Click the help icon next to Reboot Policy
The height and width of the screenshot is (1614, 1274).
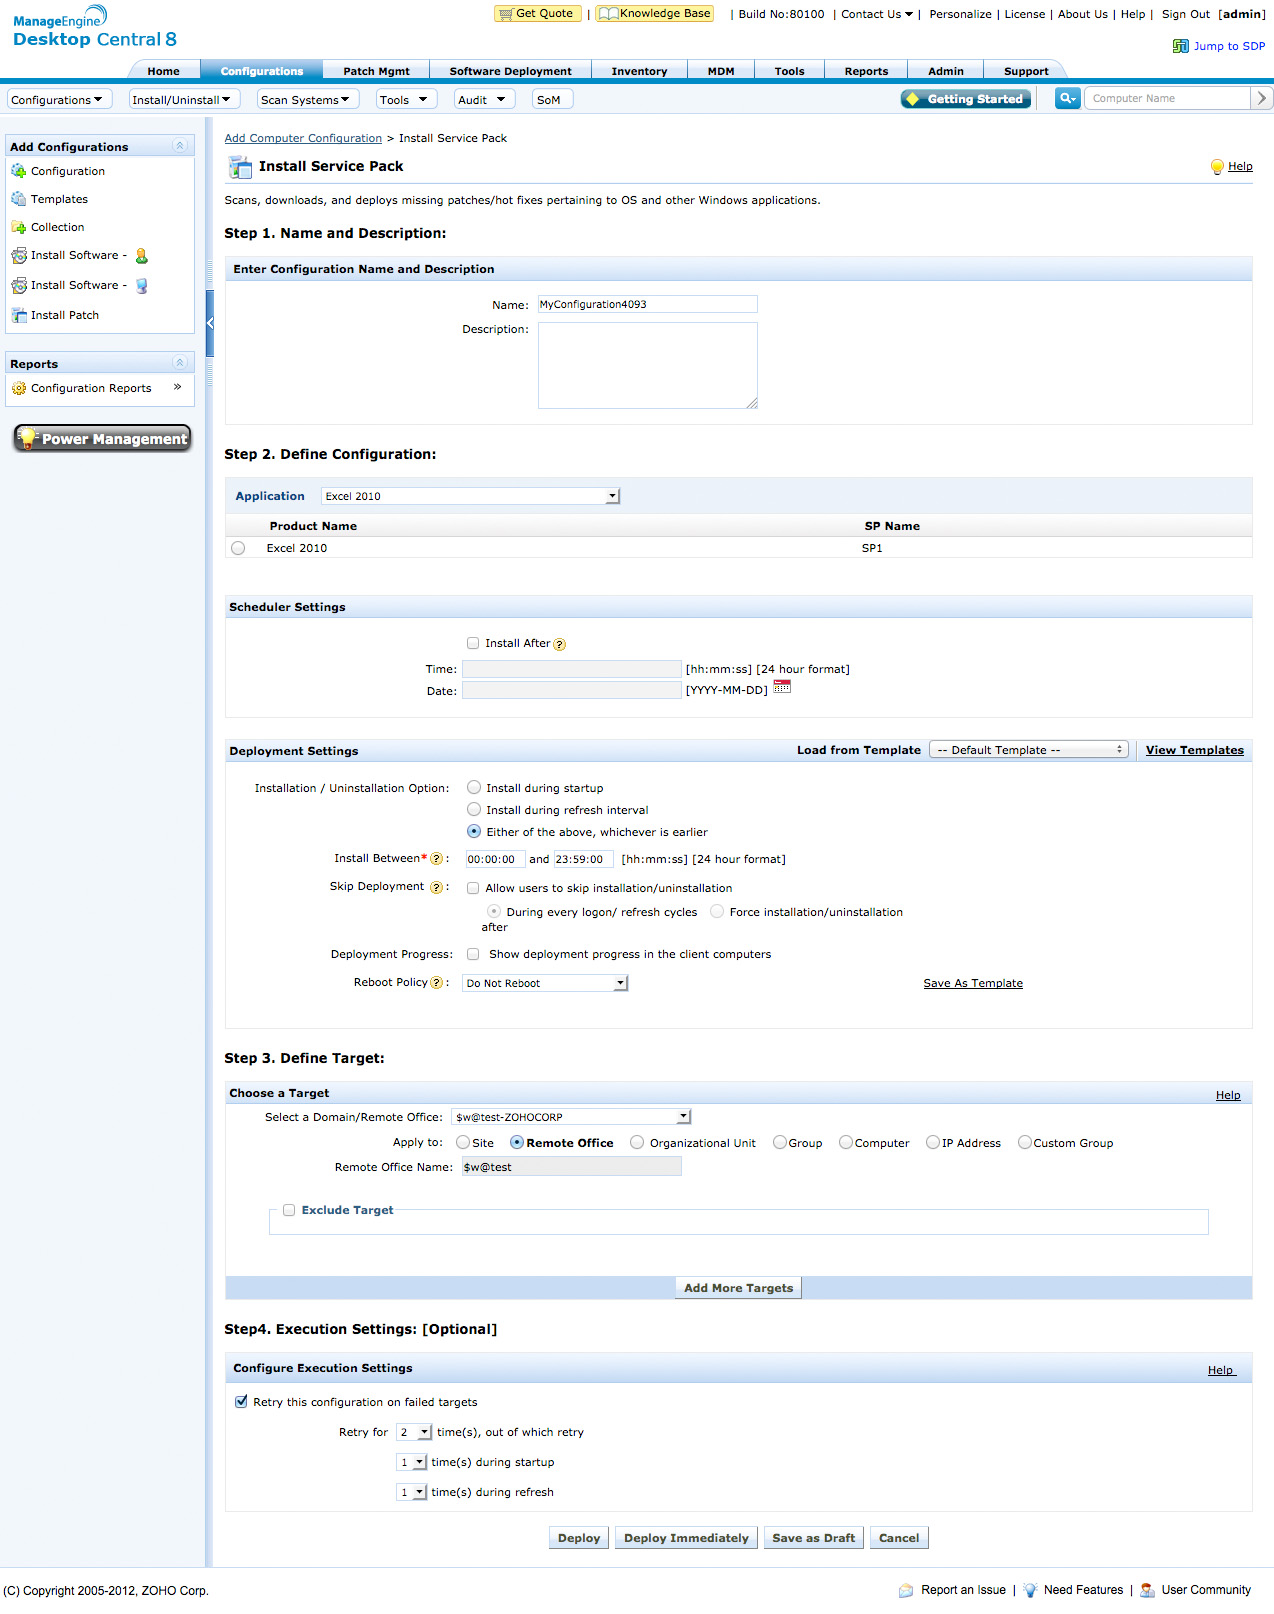tap(436, 983)
